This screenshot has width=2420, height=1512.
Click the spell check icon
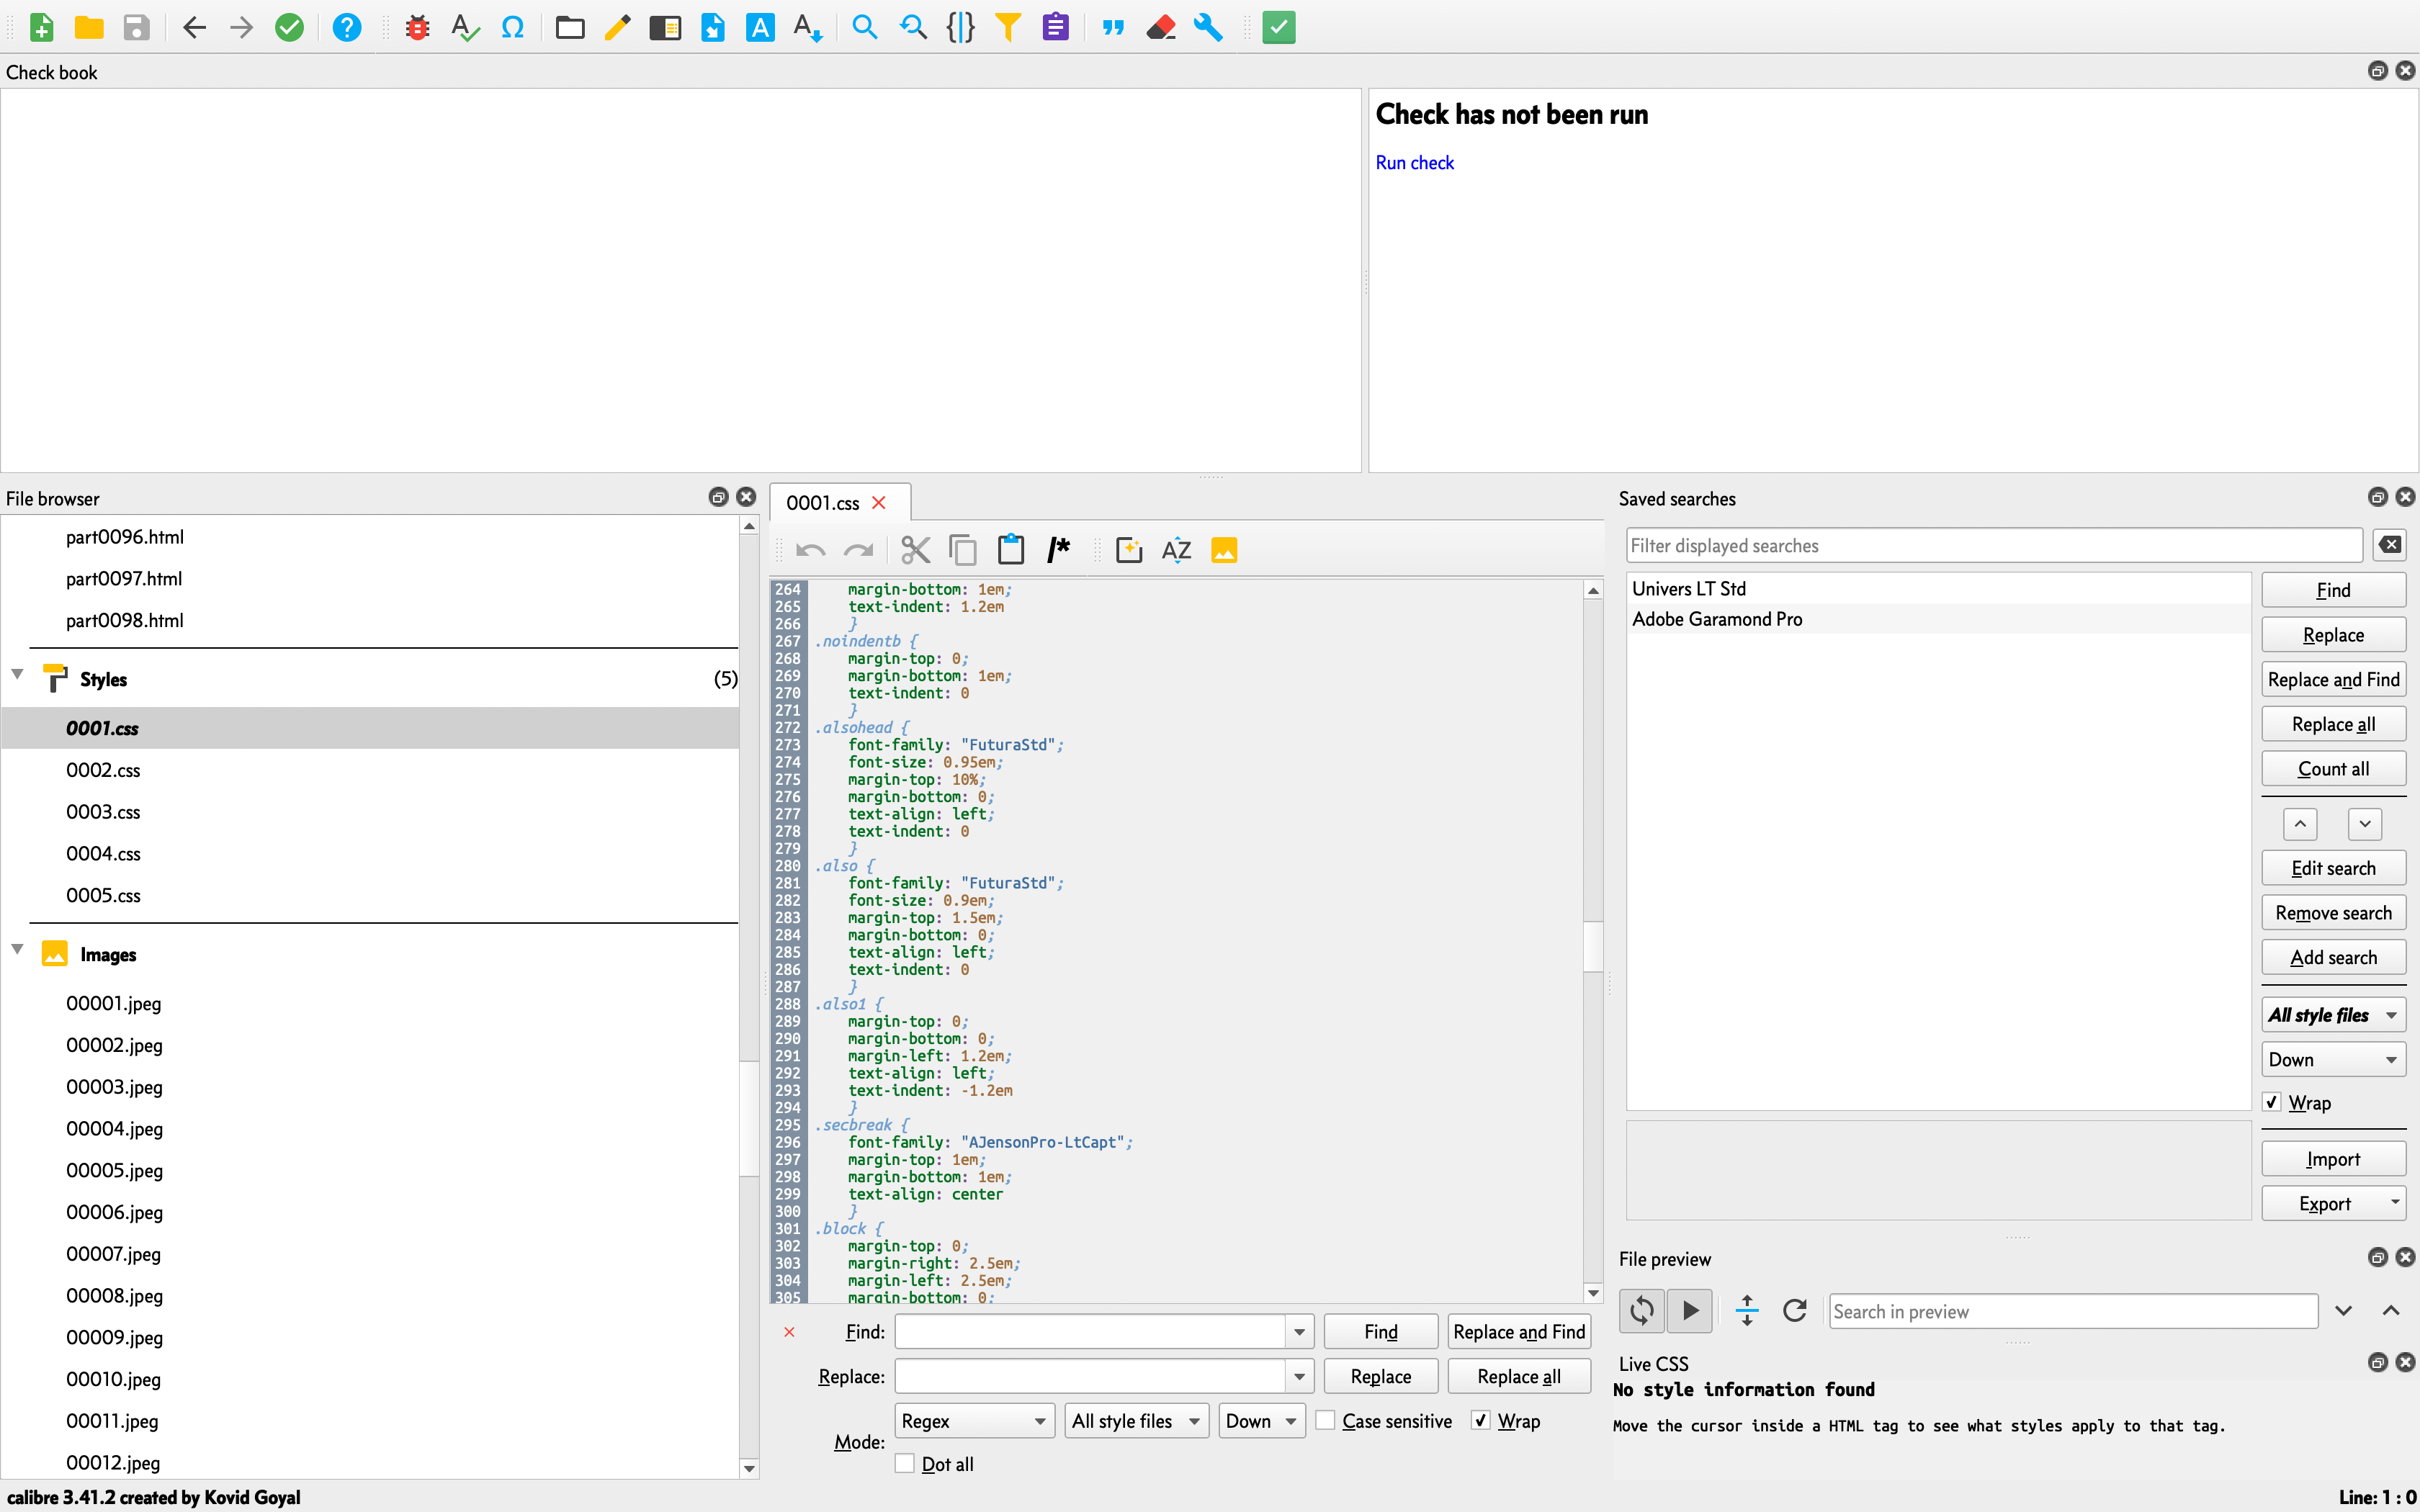(464, 27)
